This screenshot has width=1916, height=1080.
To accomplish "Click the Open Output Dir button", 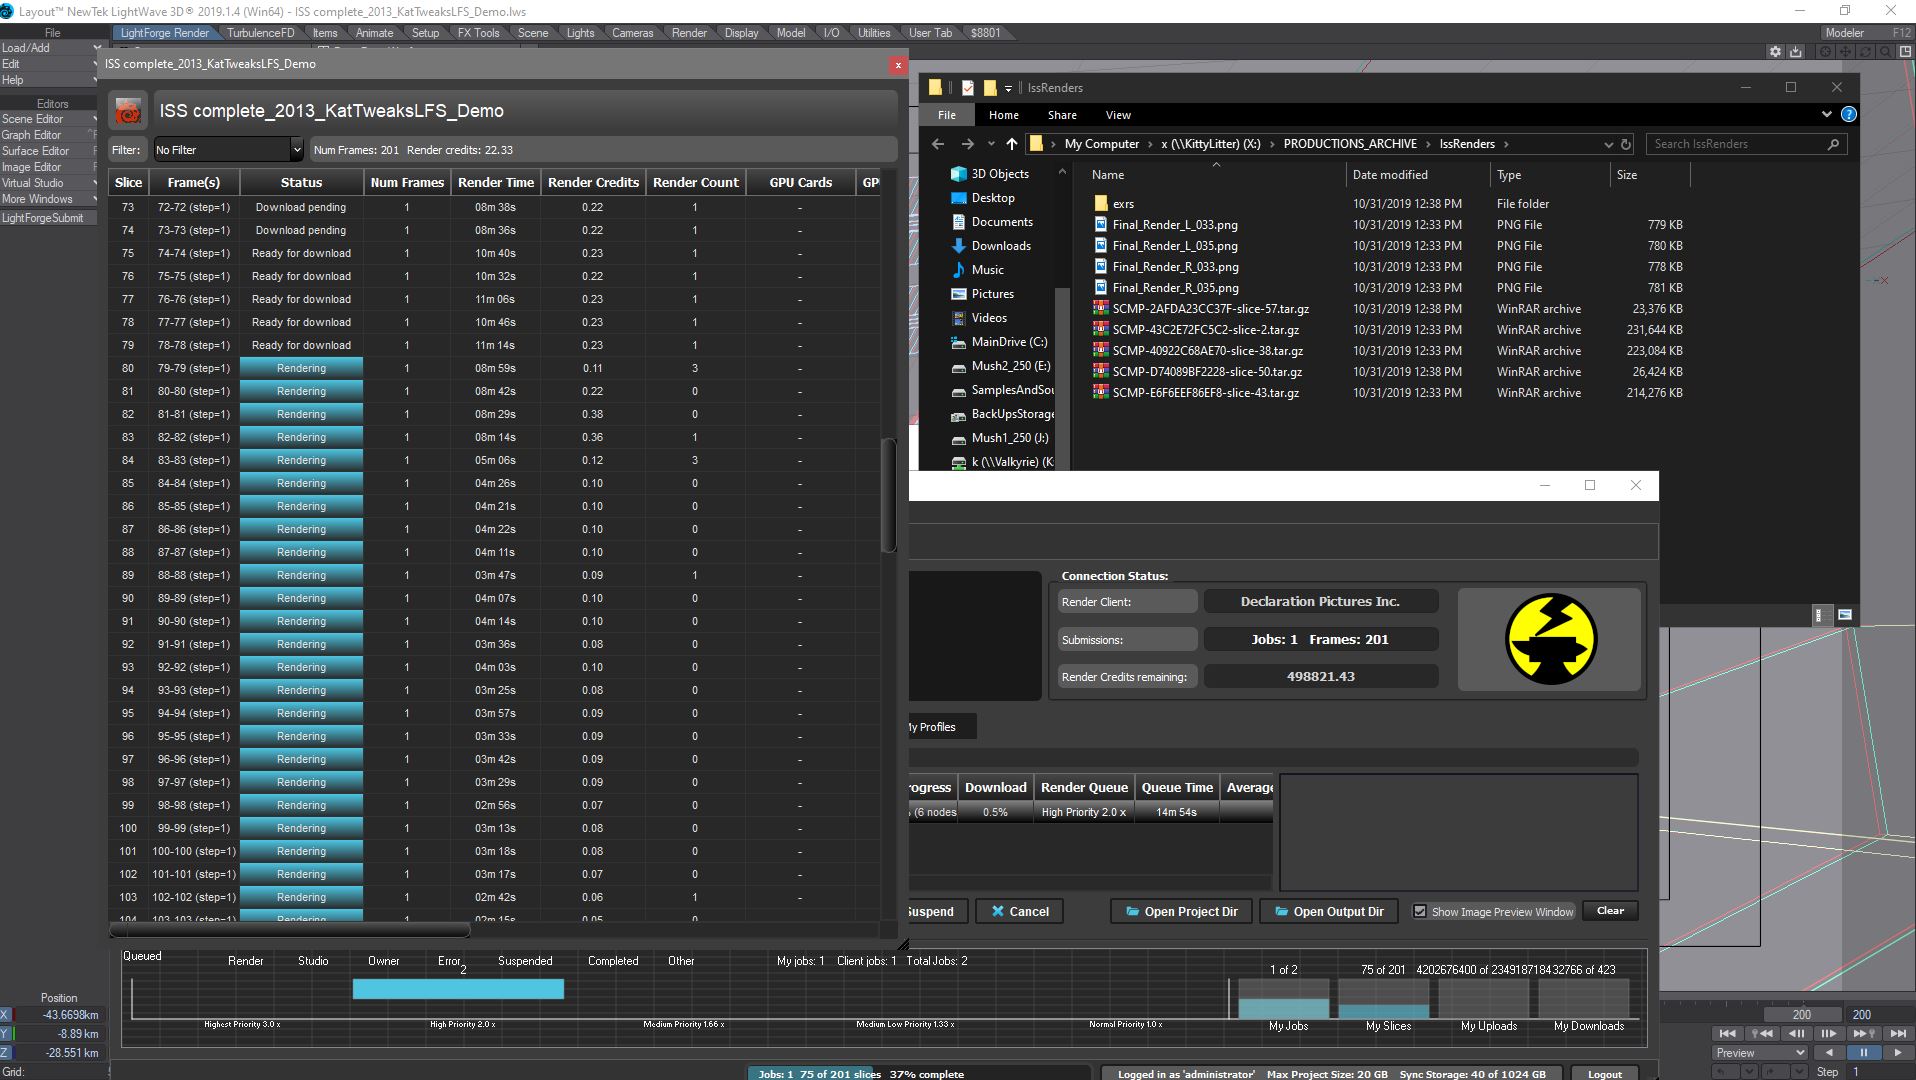I will coord(1328,911).
